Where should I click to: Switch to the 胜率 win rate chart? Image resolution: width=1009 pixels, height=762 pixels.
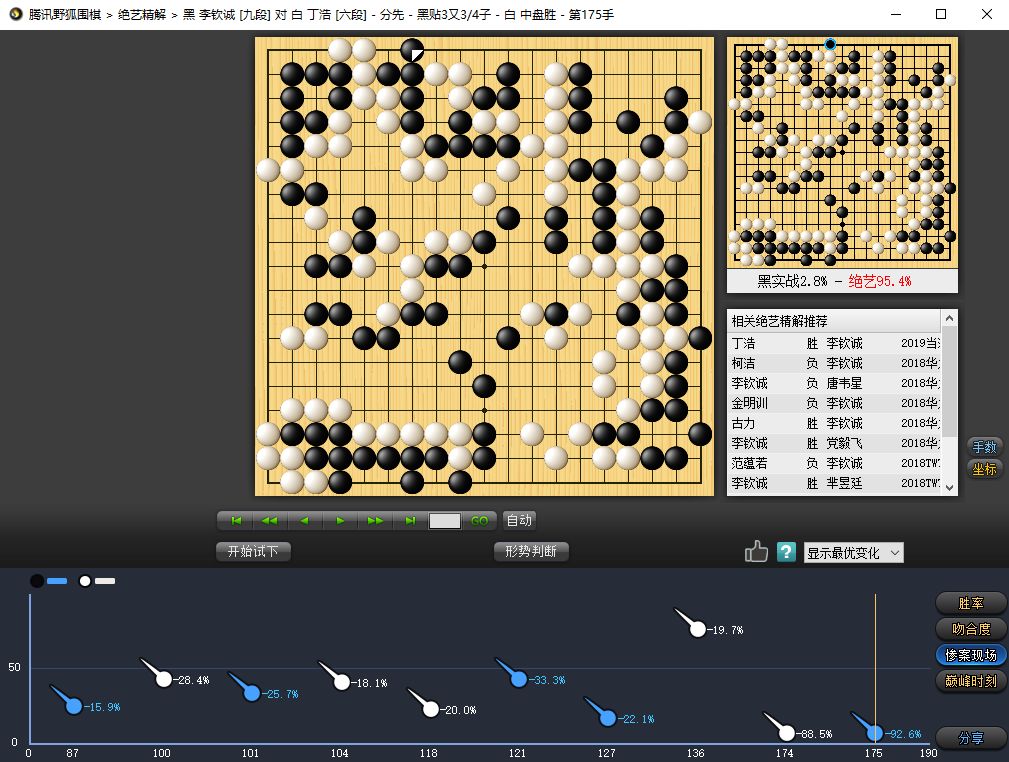coord(971,604)
